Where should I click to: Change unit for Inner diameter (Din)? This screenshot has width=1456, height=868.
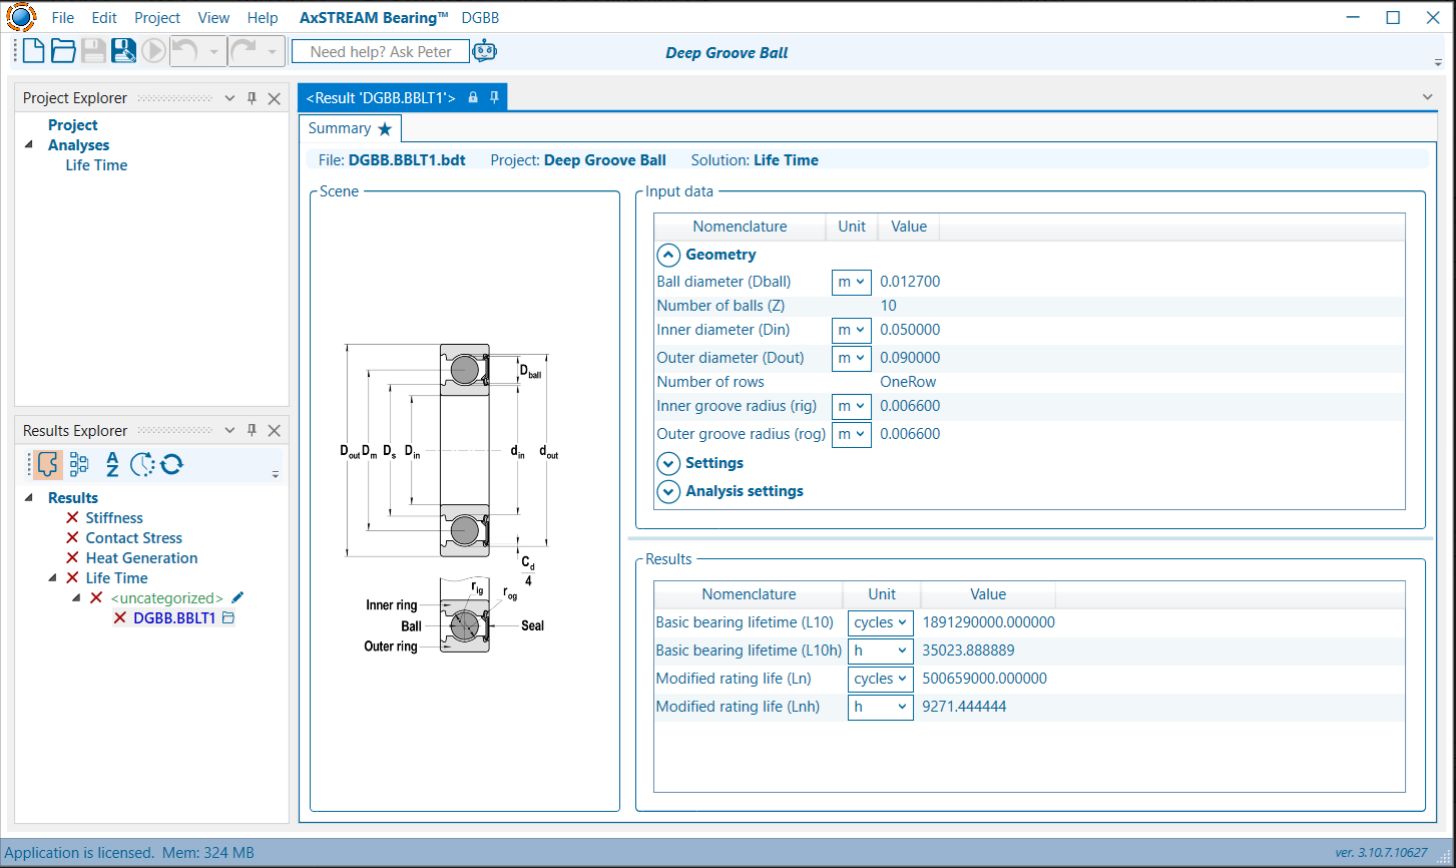coord(852,330)
